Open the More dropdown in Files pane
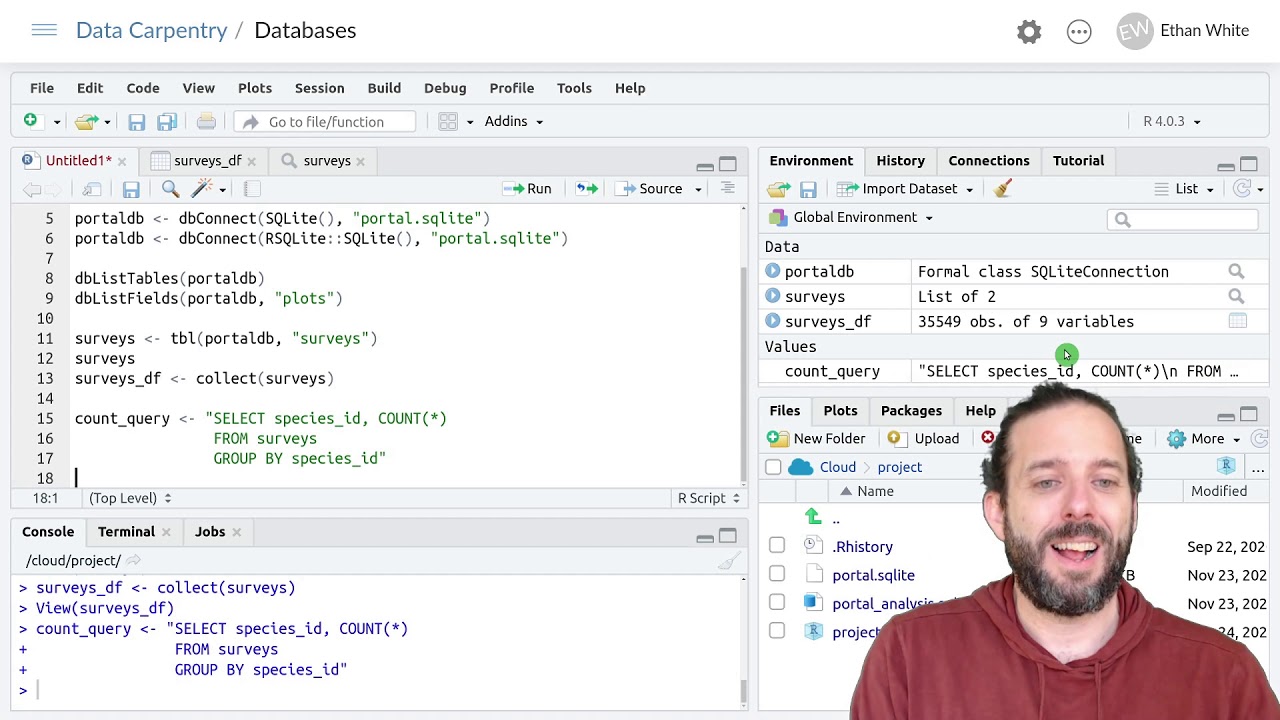 (x=1204, y=438)
